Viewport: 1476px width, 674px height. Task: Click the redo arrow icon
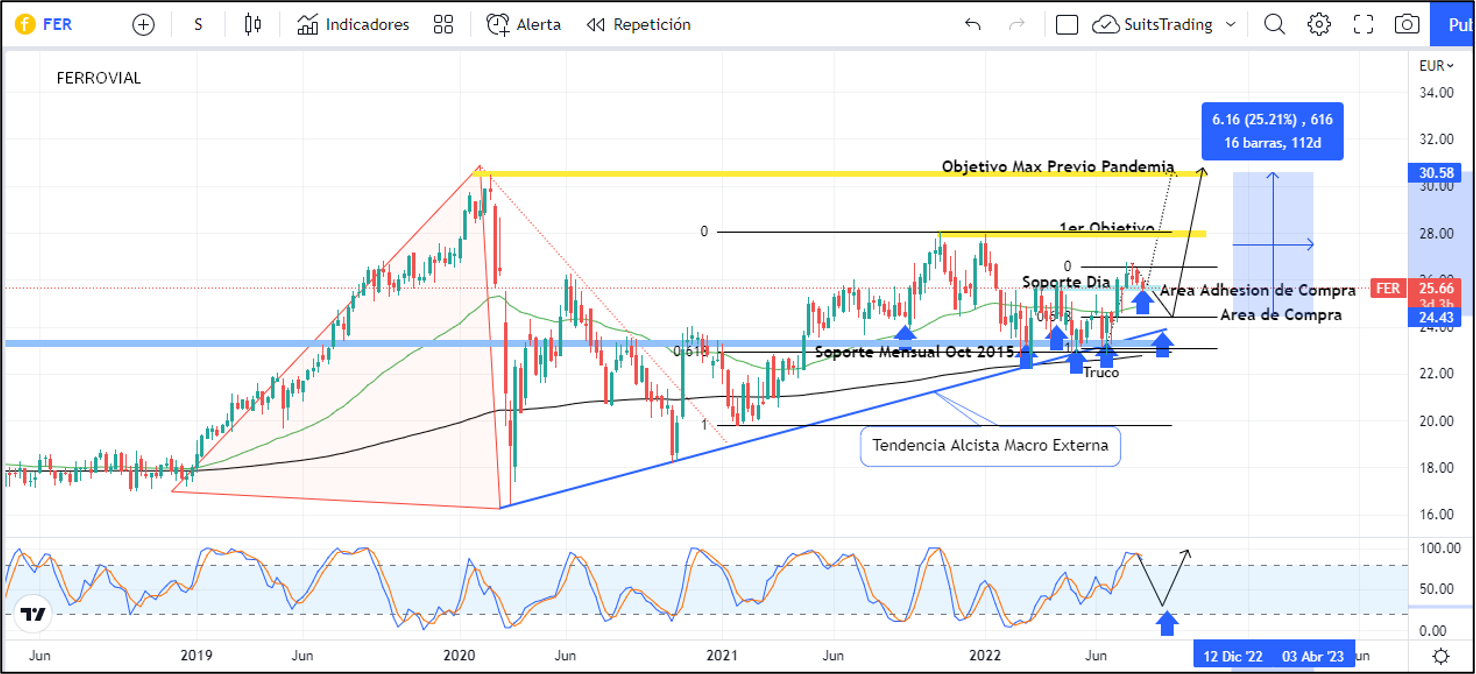1017,25
